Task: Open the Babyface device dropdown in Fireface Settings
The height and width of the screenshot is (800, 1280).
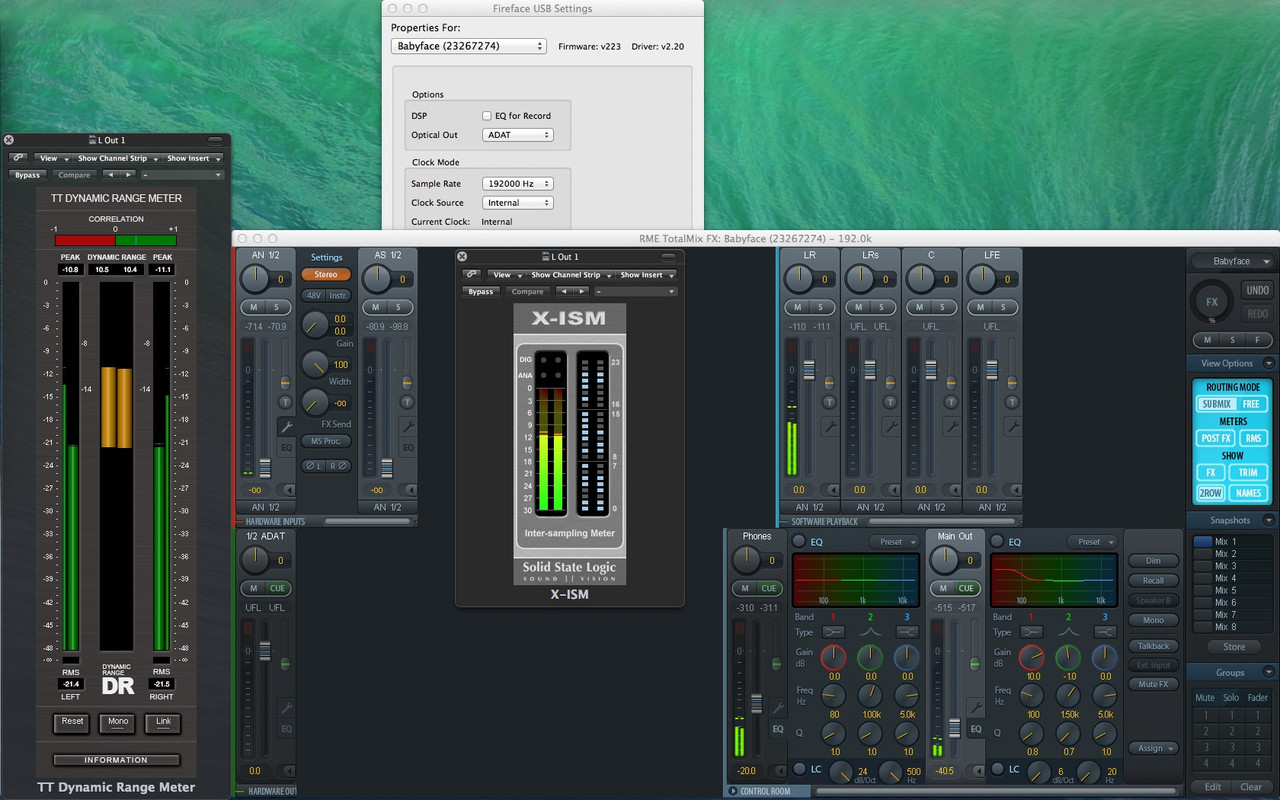Action: coord(469,46)
